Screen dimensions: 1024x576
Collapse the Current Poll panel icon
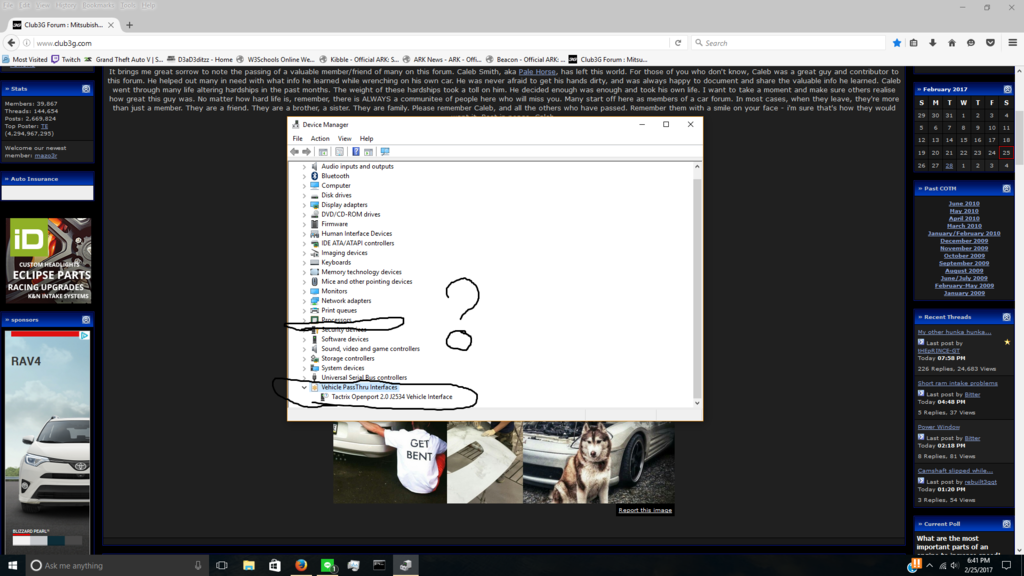(1006, 524)
